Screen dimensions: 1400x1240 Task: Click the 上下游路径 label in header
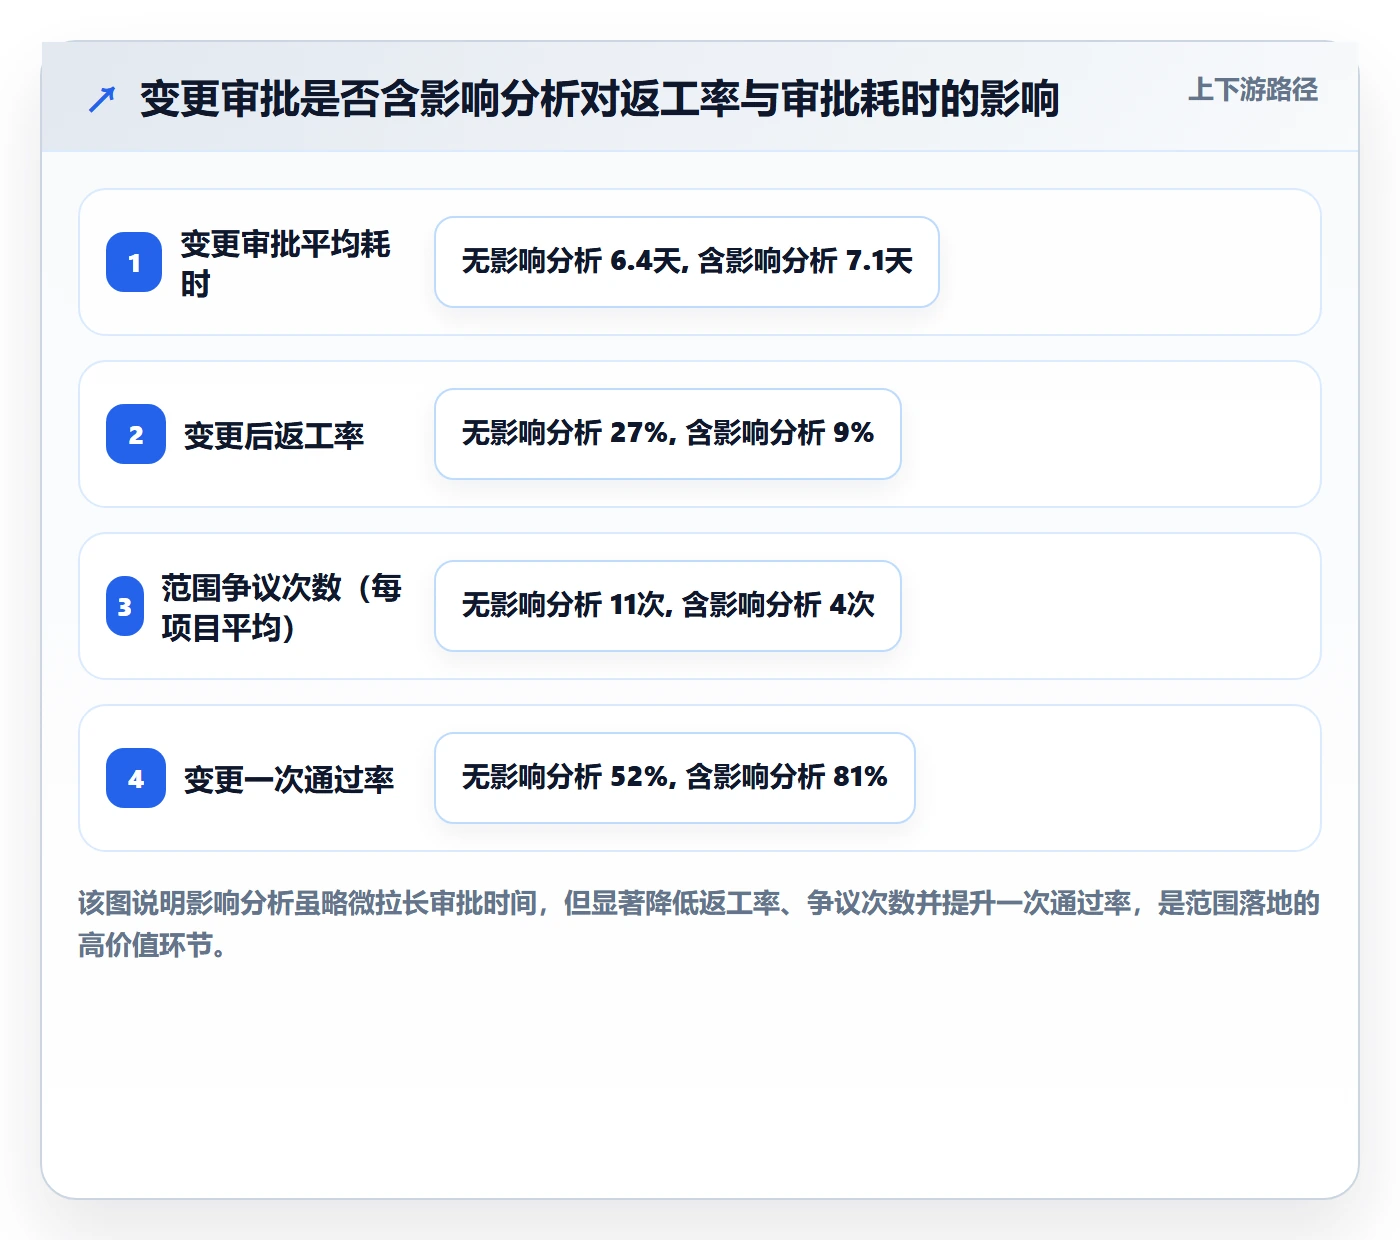coord(1252,90)
